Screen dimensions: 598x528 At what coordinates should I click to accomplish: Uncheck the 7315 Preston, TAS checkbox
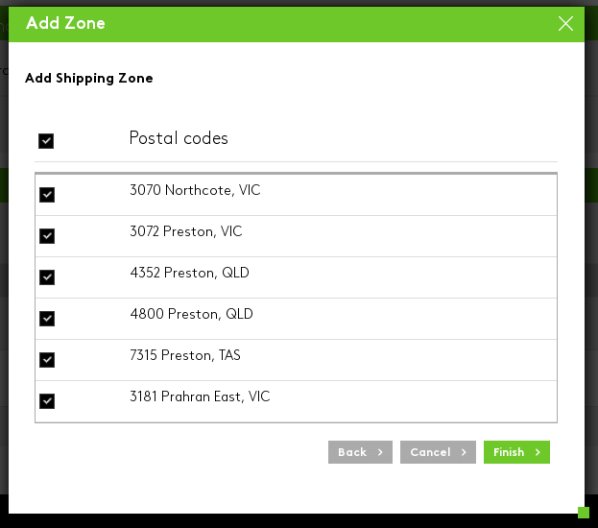[47, 359]
